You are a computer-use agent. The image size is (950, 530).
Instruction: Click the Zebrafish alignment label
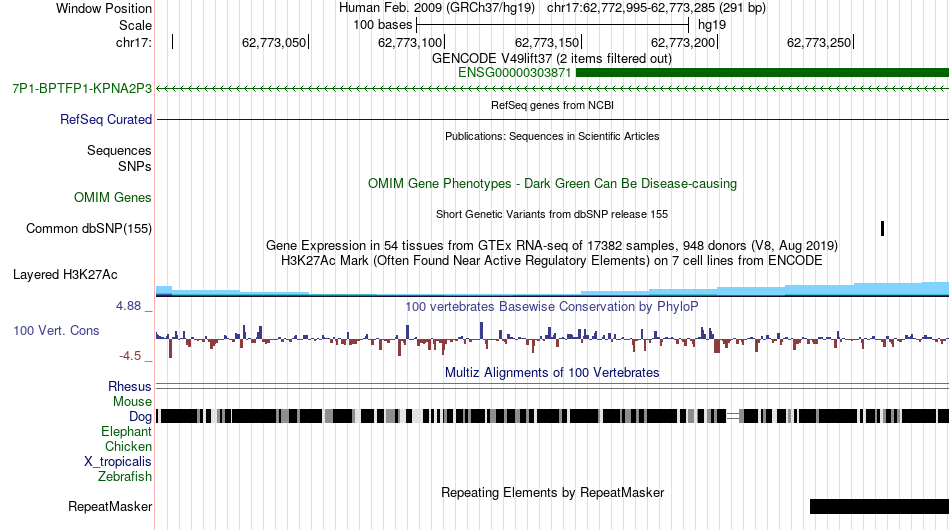125,477
